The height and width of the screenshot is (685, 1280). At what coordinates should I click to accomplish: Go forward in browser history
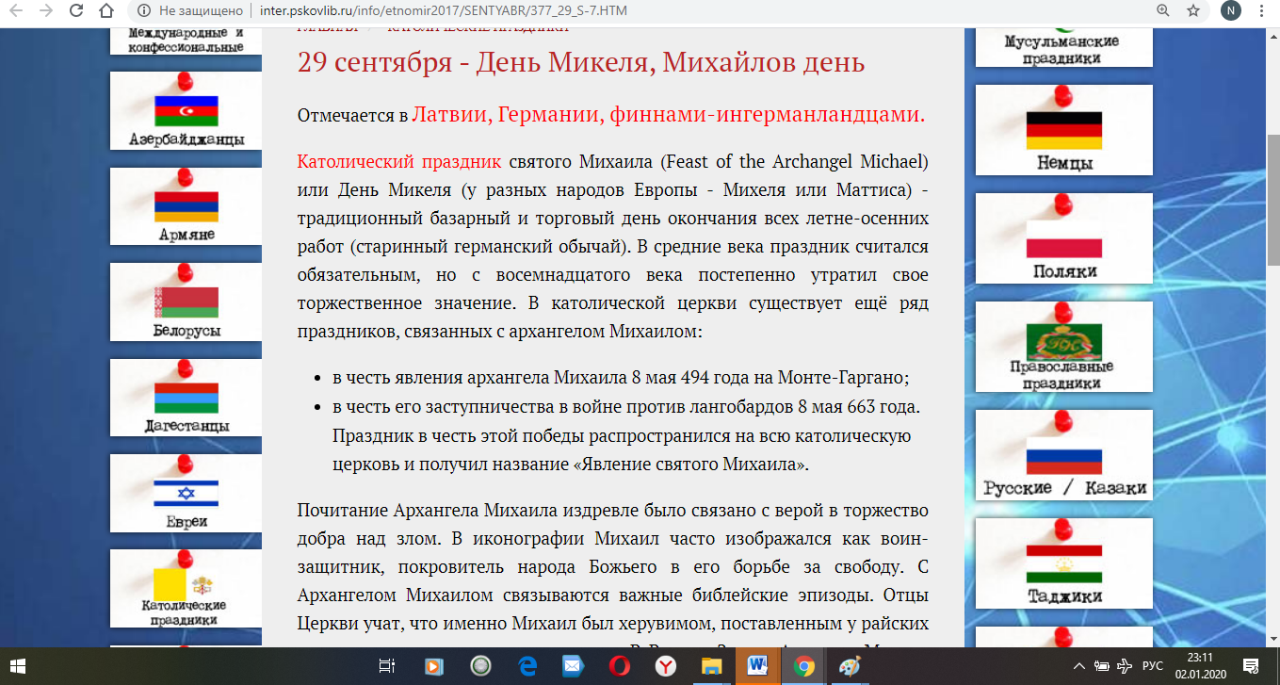pos(46,11)
